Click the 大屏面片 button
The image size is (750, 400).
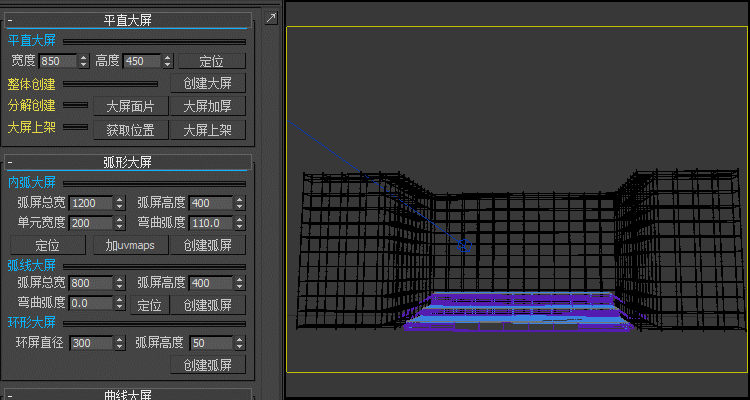[x=131, y=106]
